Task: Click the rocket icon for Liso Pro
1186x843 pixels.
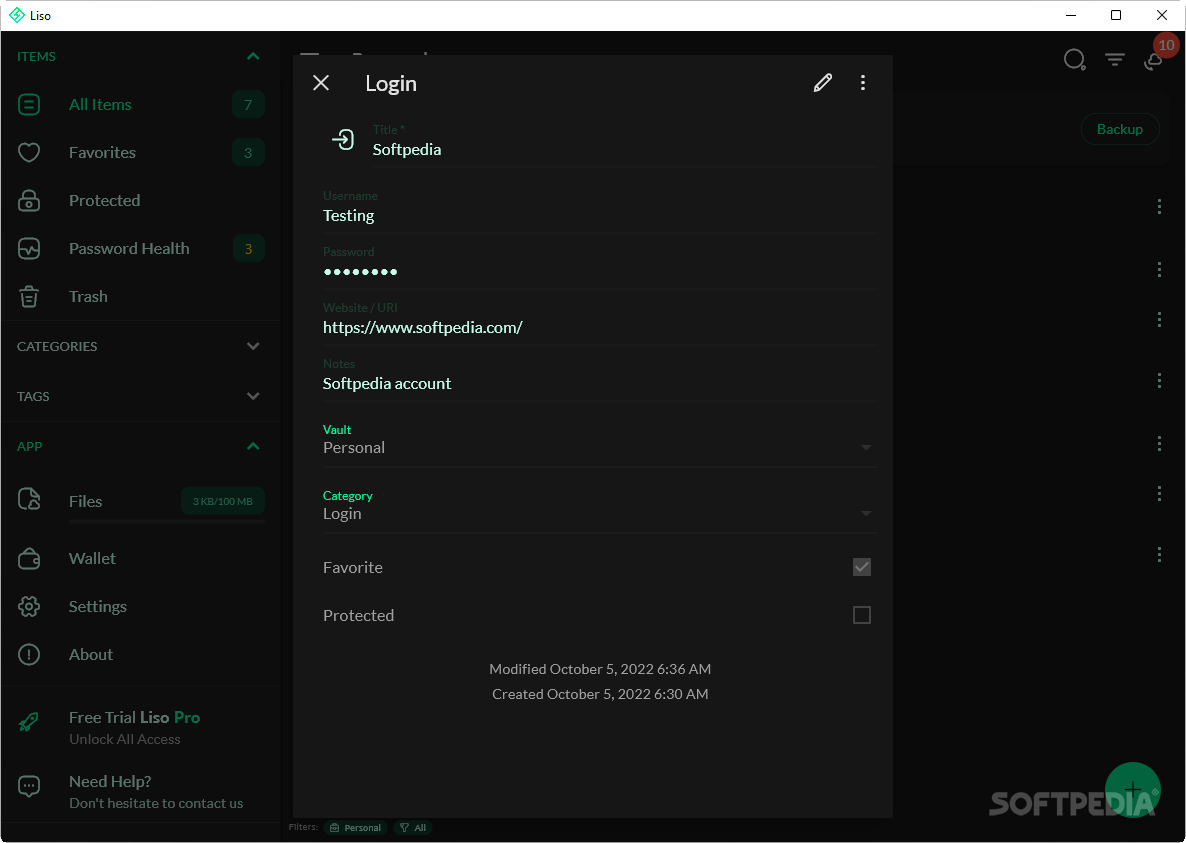Action: 29,722
